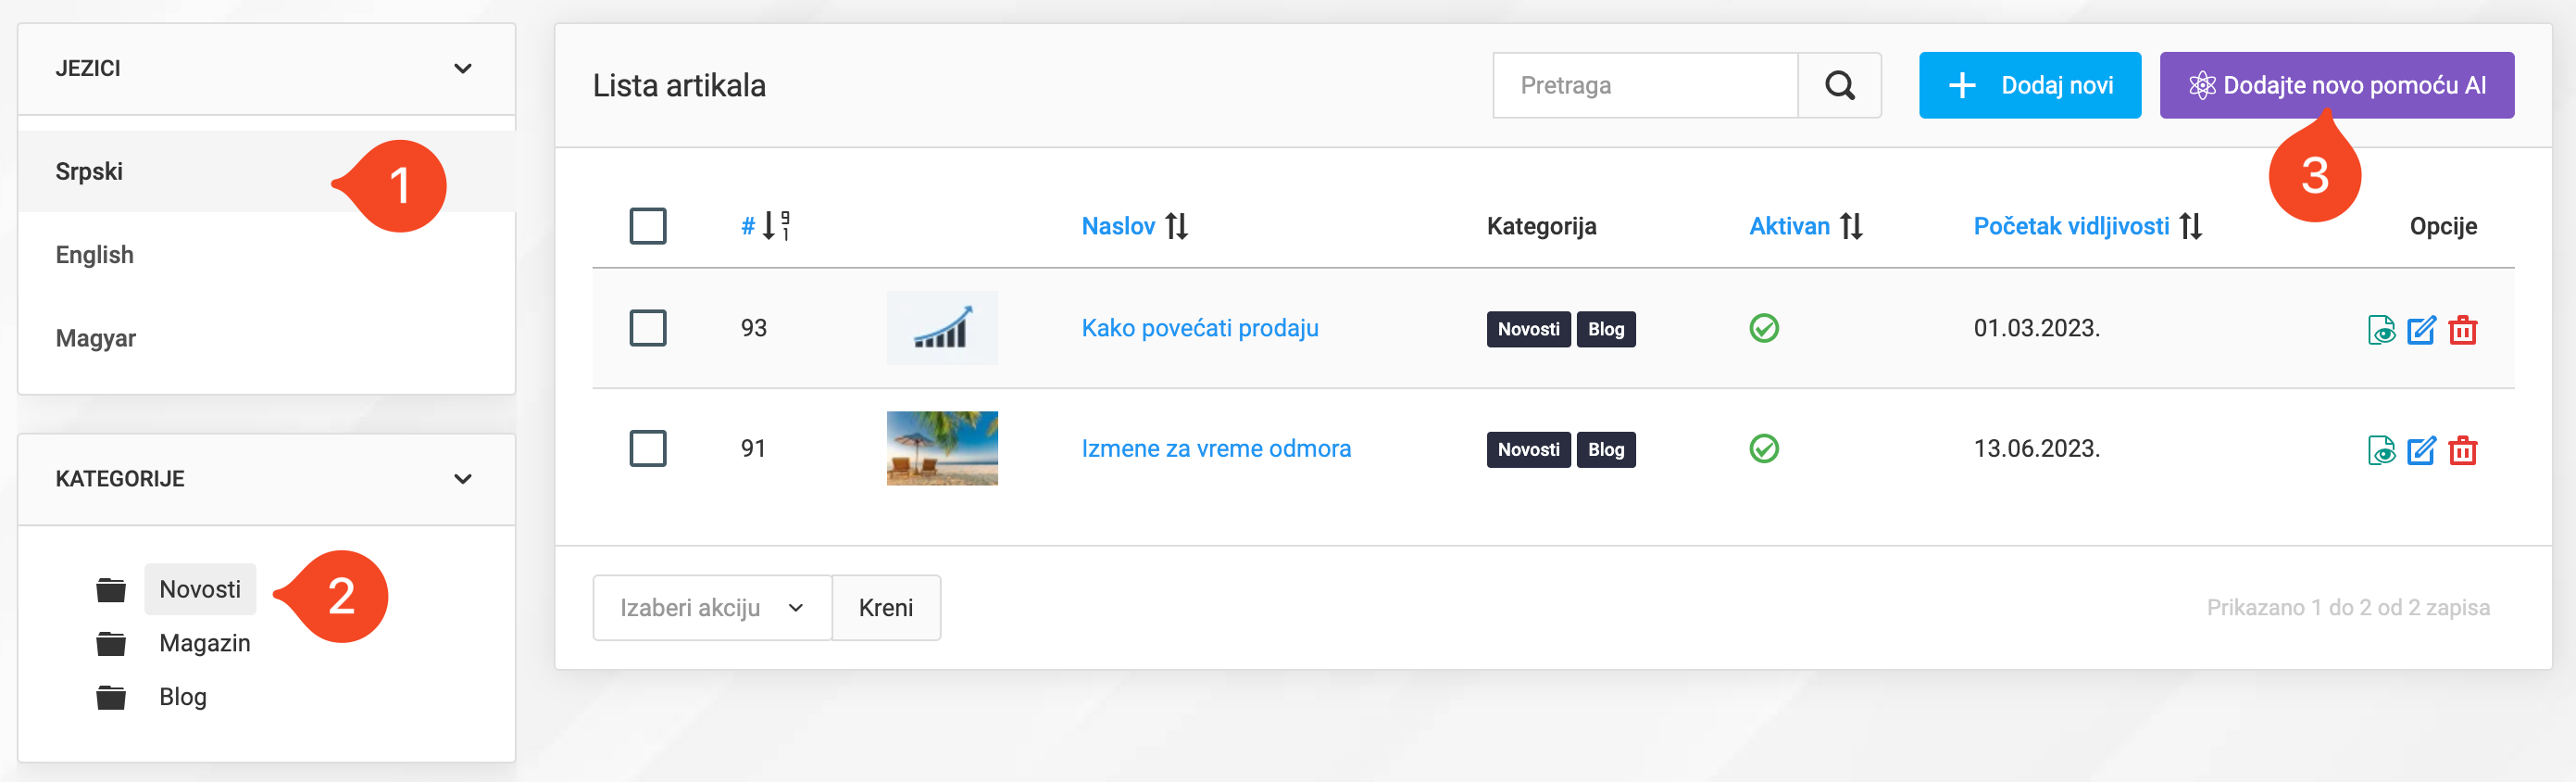Open Kako povećati prodaju article link
The image size is (2576, 782).
point(1200,328)
